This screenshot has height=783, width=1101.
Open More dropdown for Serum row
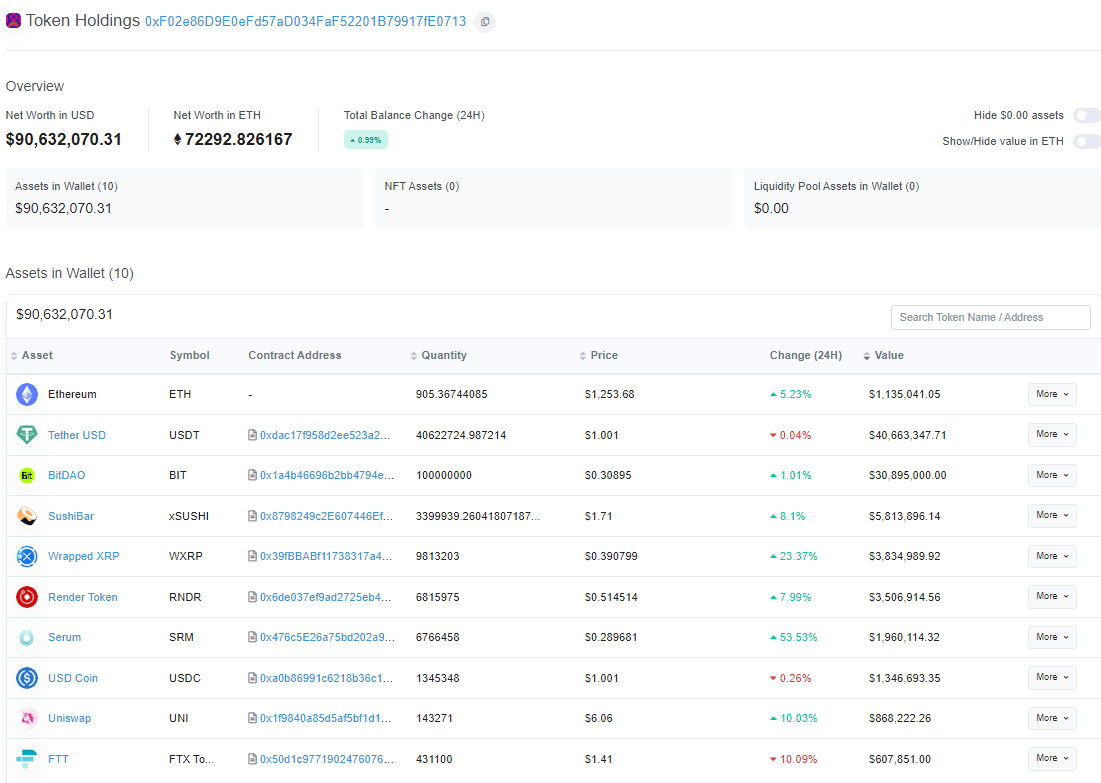coord(1052,637)
